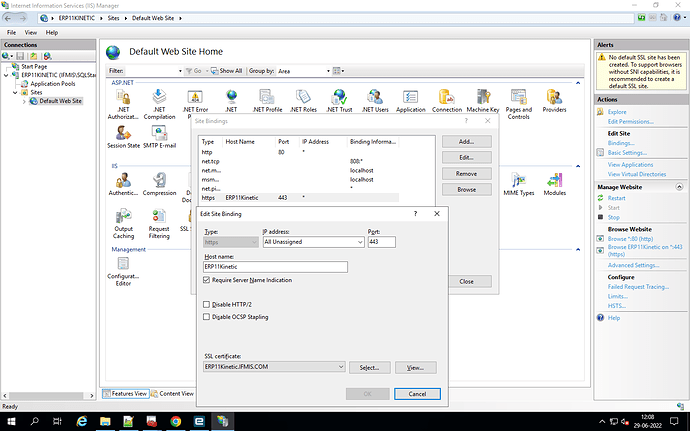Image resolution: width=690 pixels, height=431 pixels.
Task: Click Close in Site Bindings dialog
Action: (466, 281)
